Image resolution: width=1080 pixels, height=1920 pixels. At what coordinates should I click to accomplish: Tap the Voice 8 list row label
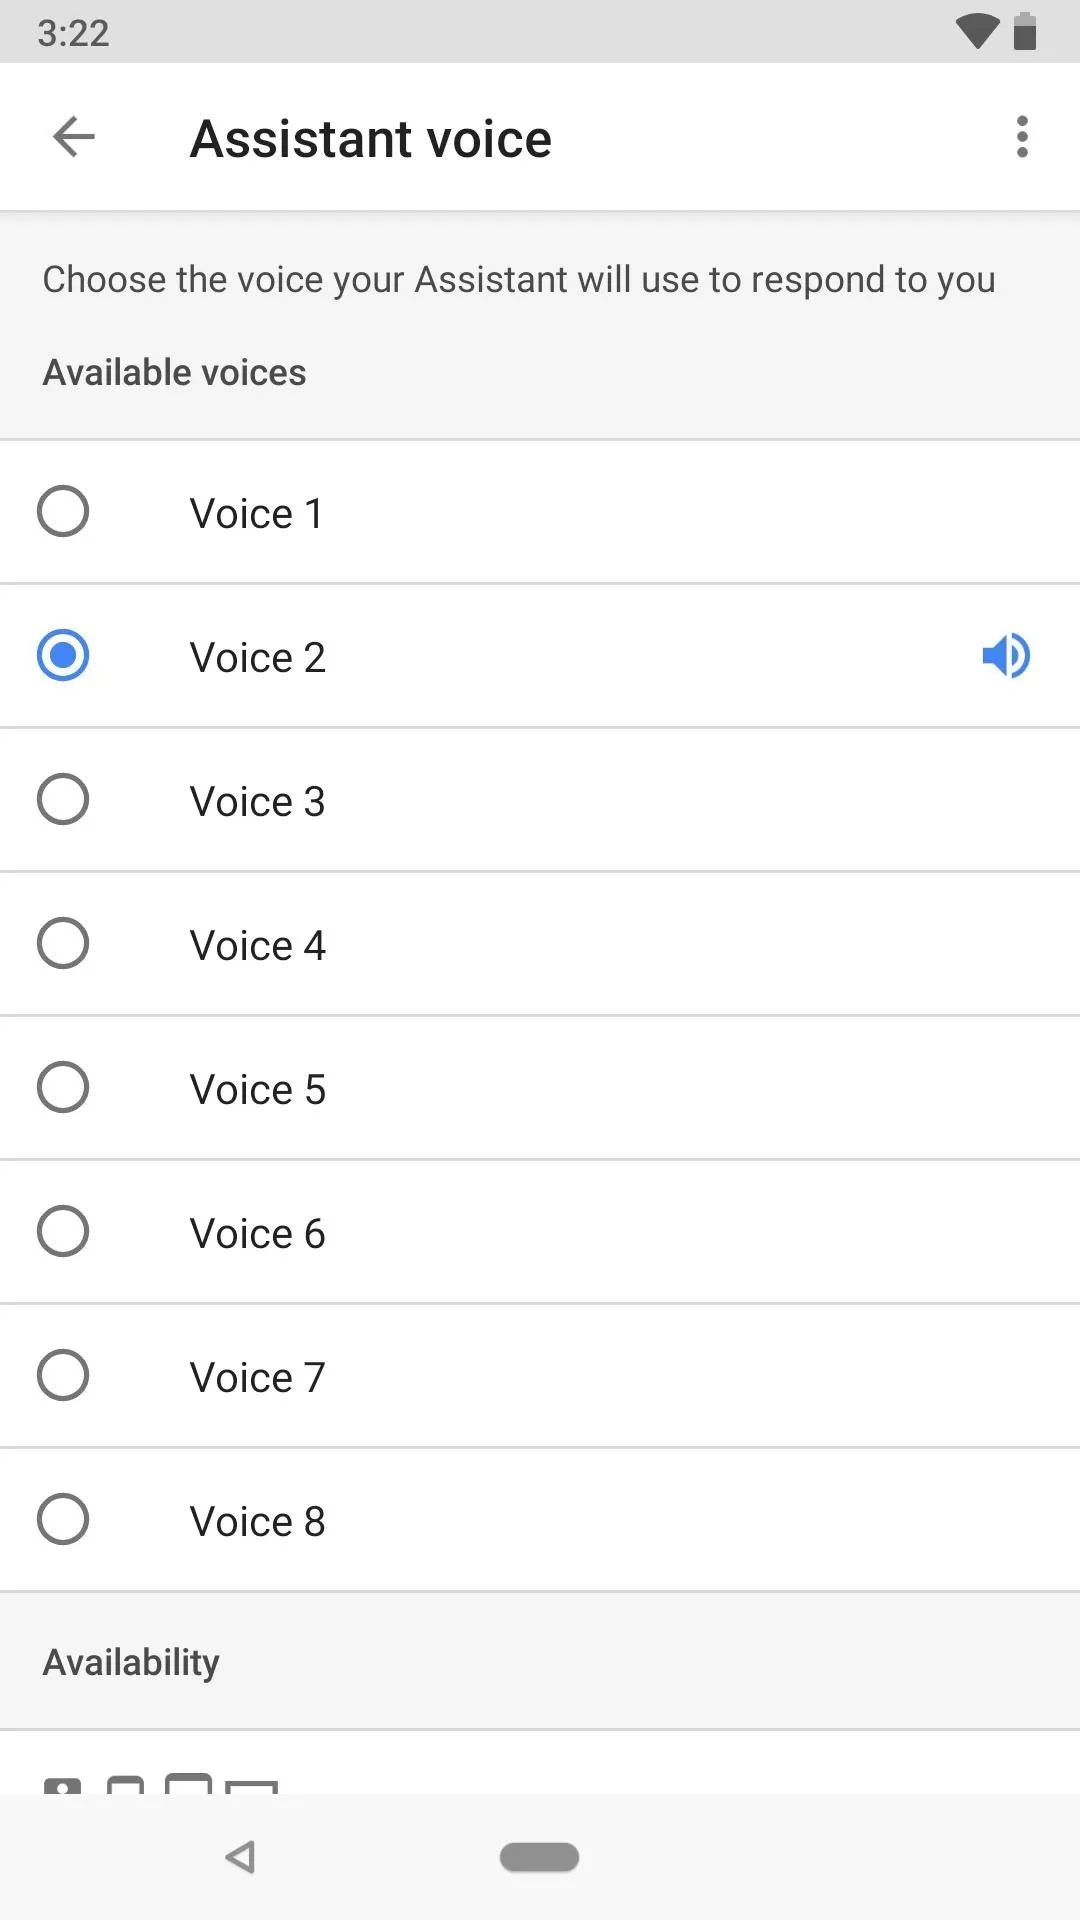coord(258,1521)
